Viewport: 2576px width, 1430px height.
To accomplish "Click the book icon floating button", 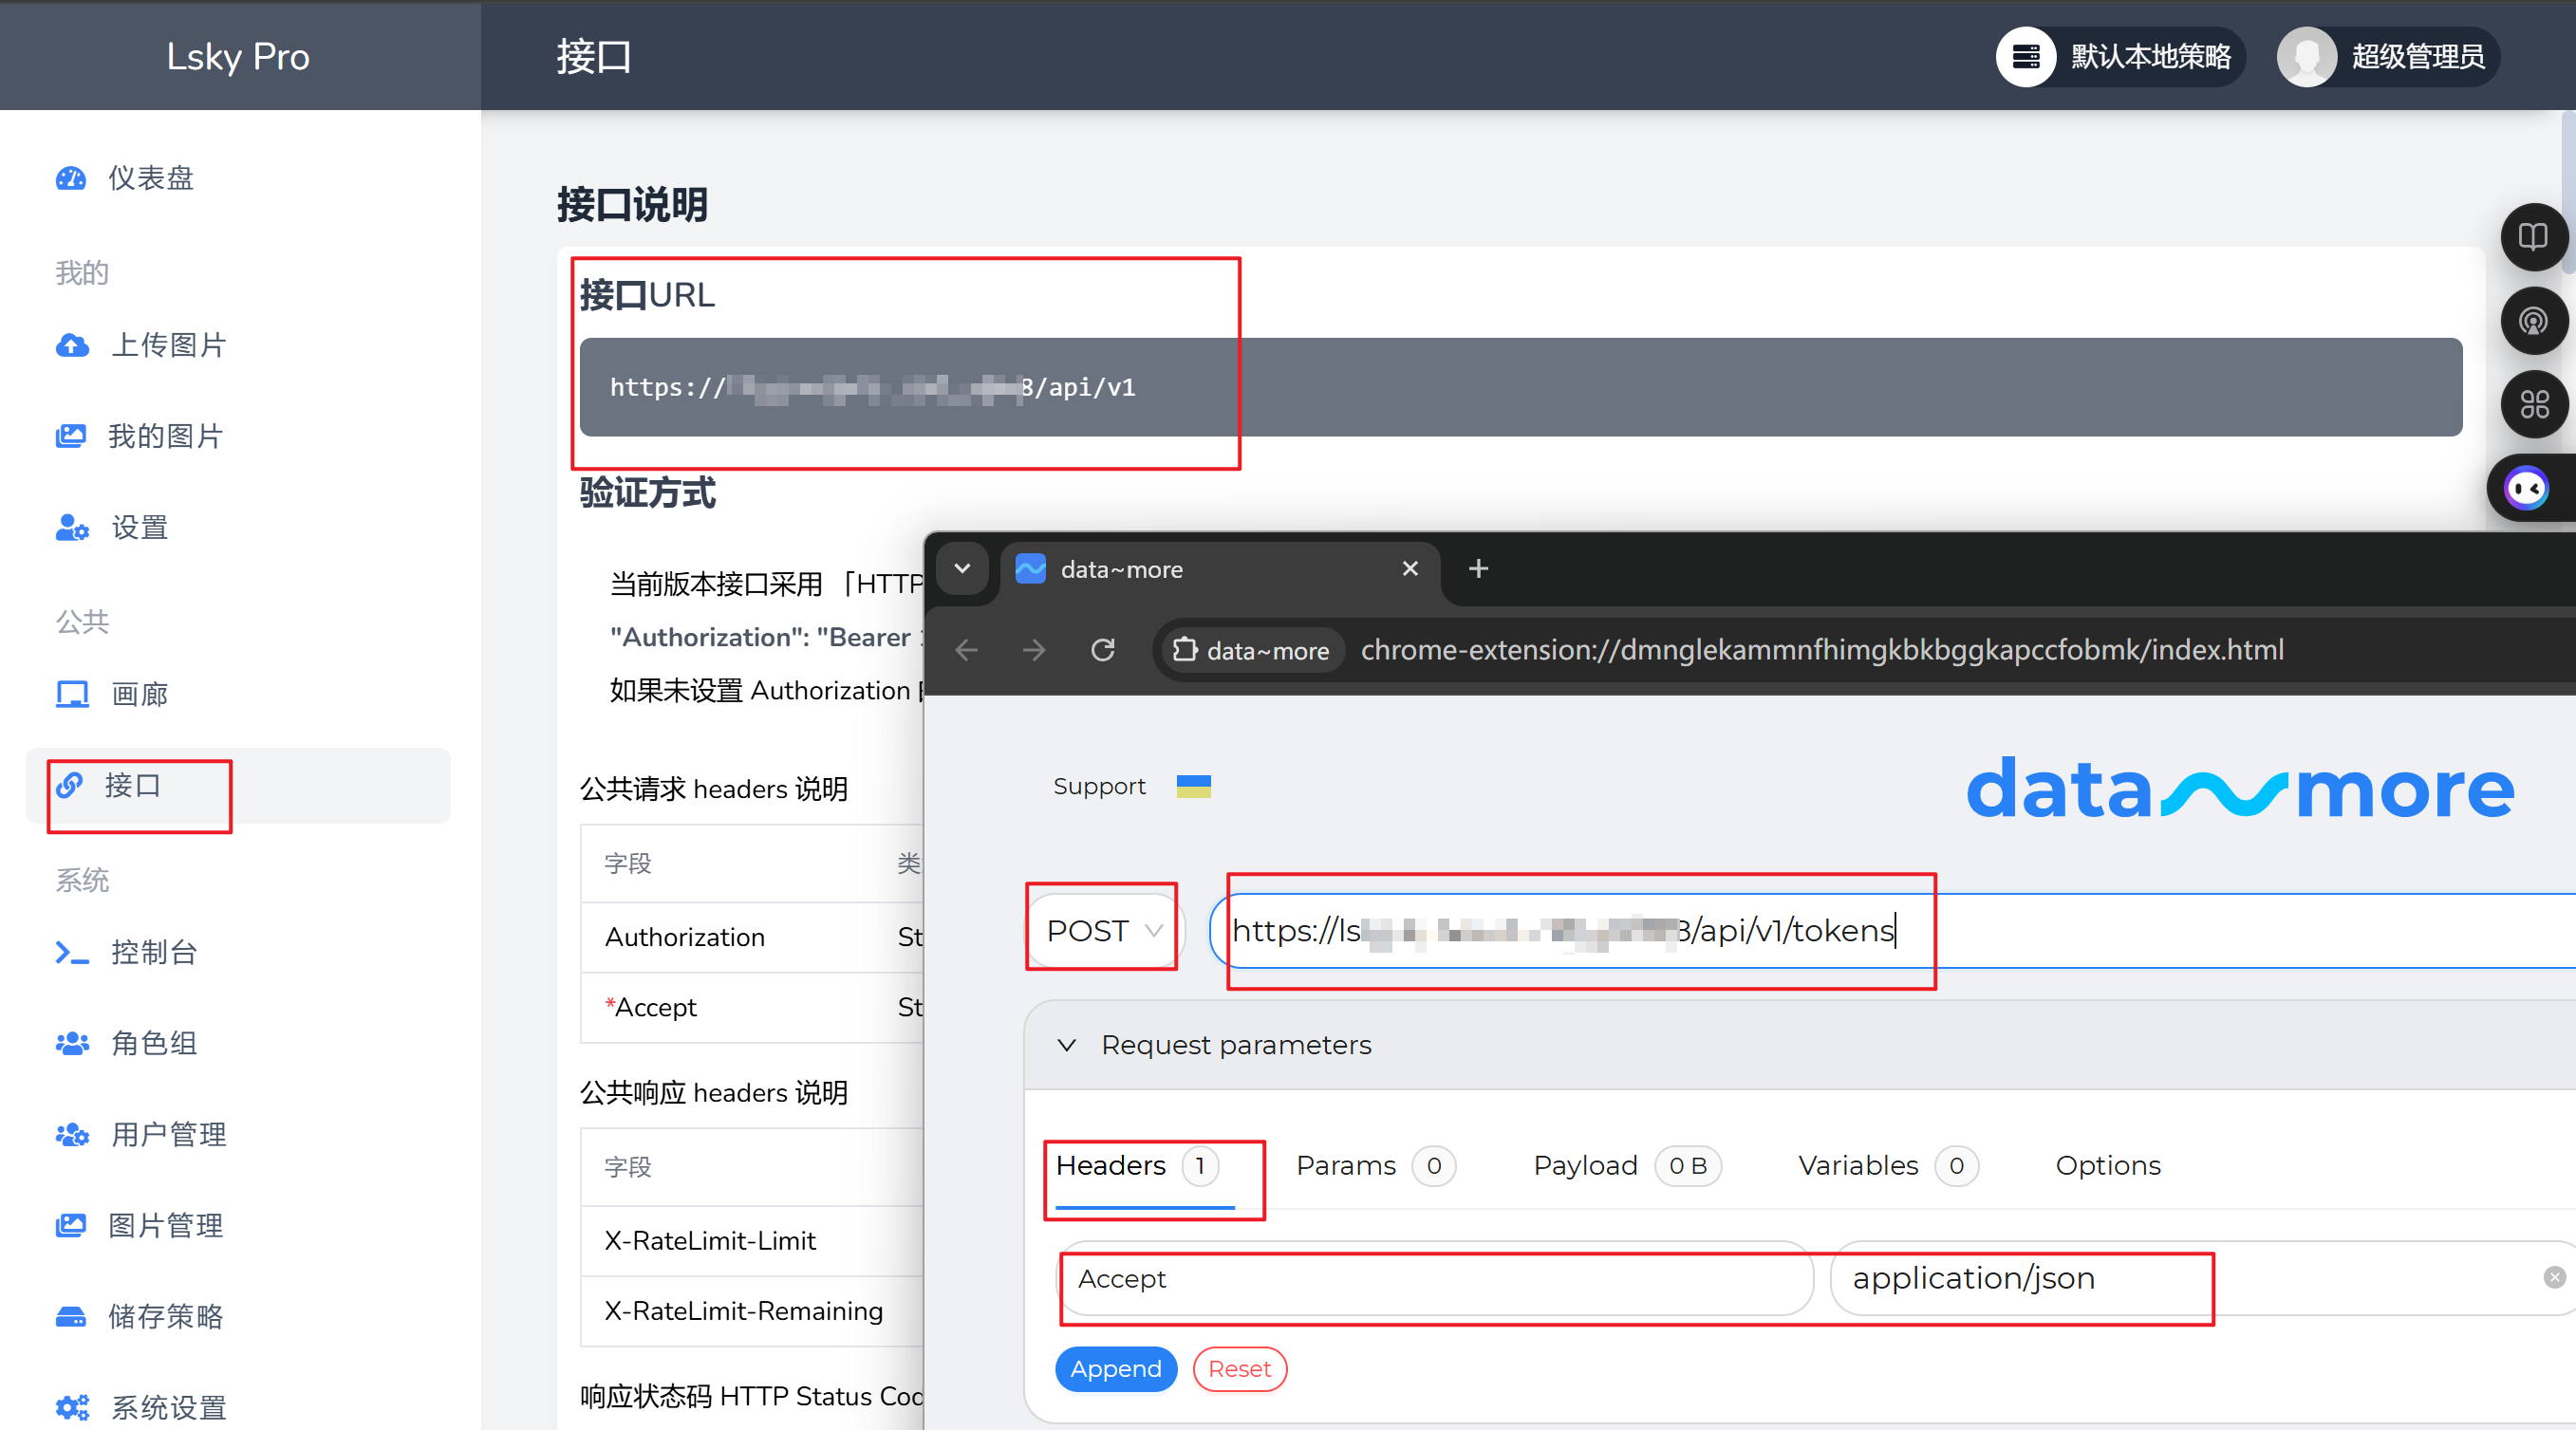I will tap(2532, 237).
